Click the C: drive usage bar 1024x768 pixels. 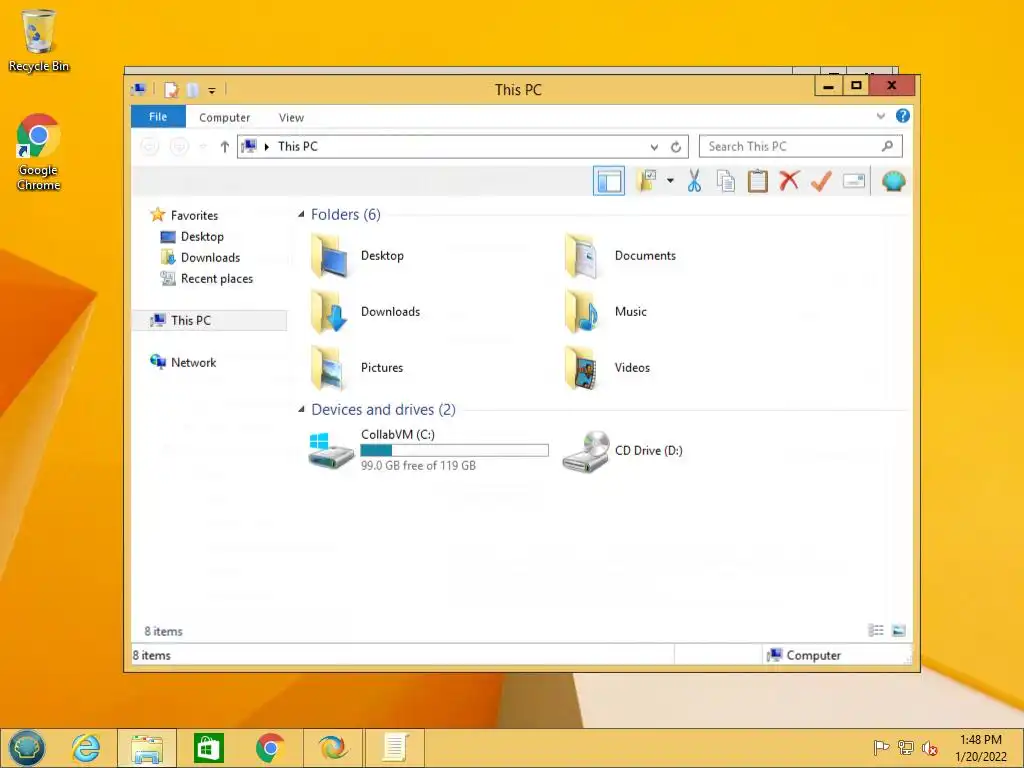point(455,450)
